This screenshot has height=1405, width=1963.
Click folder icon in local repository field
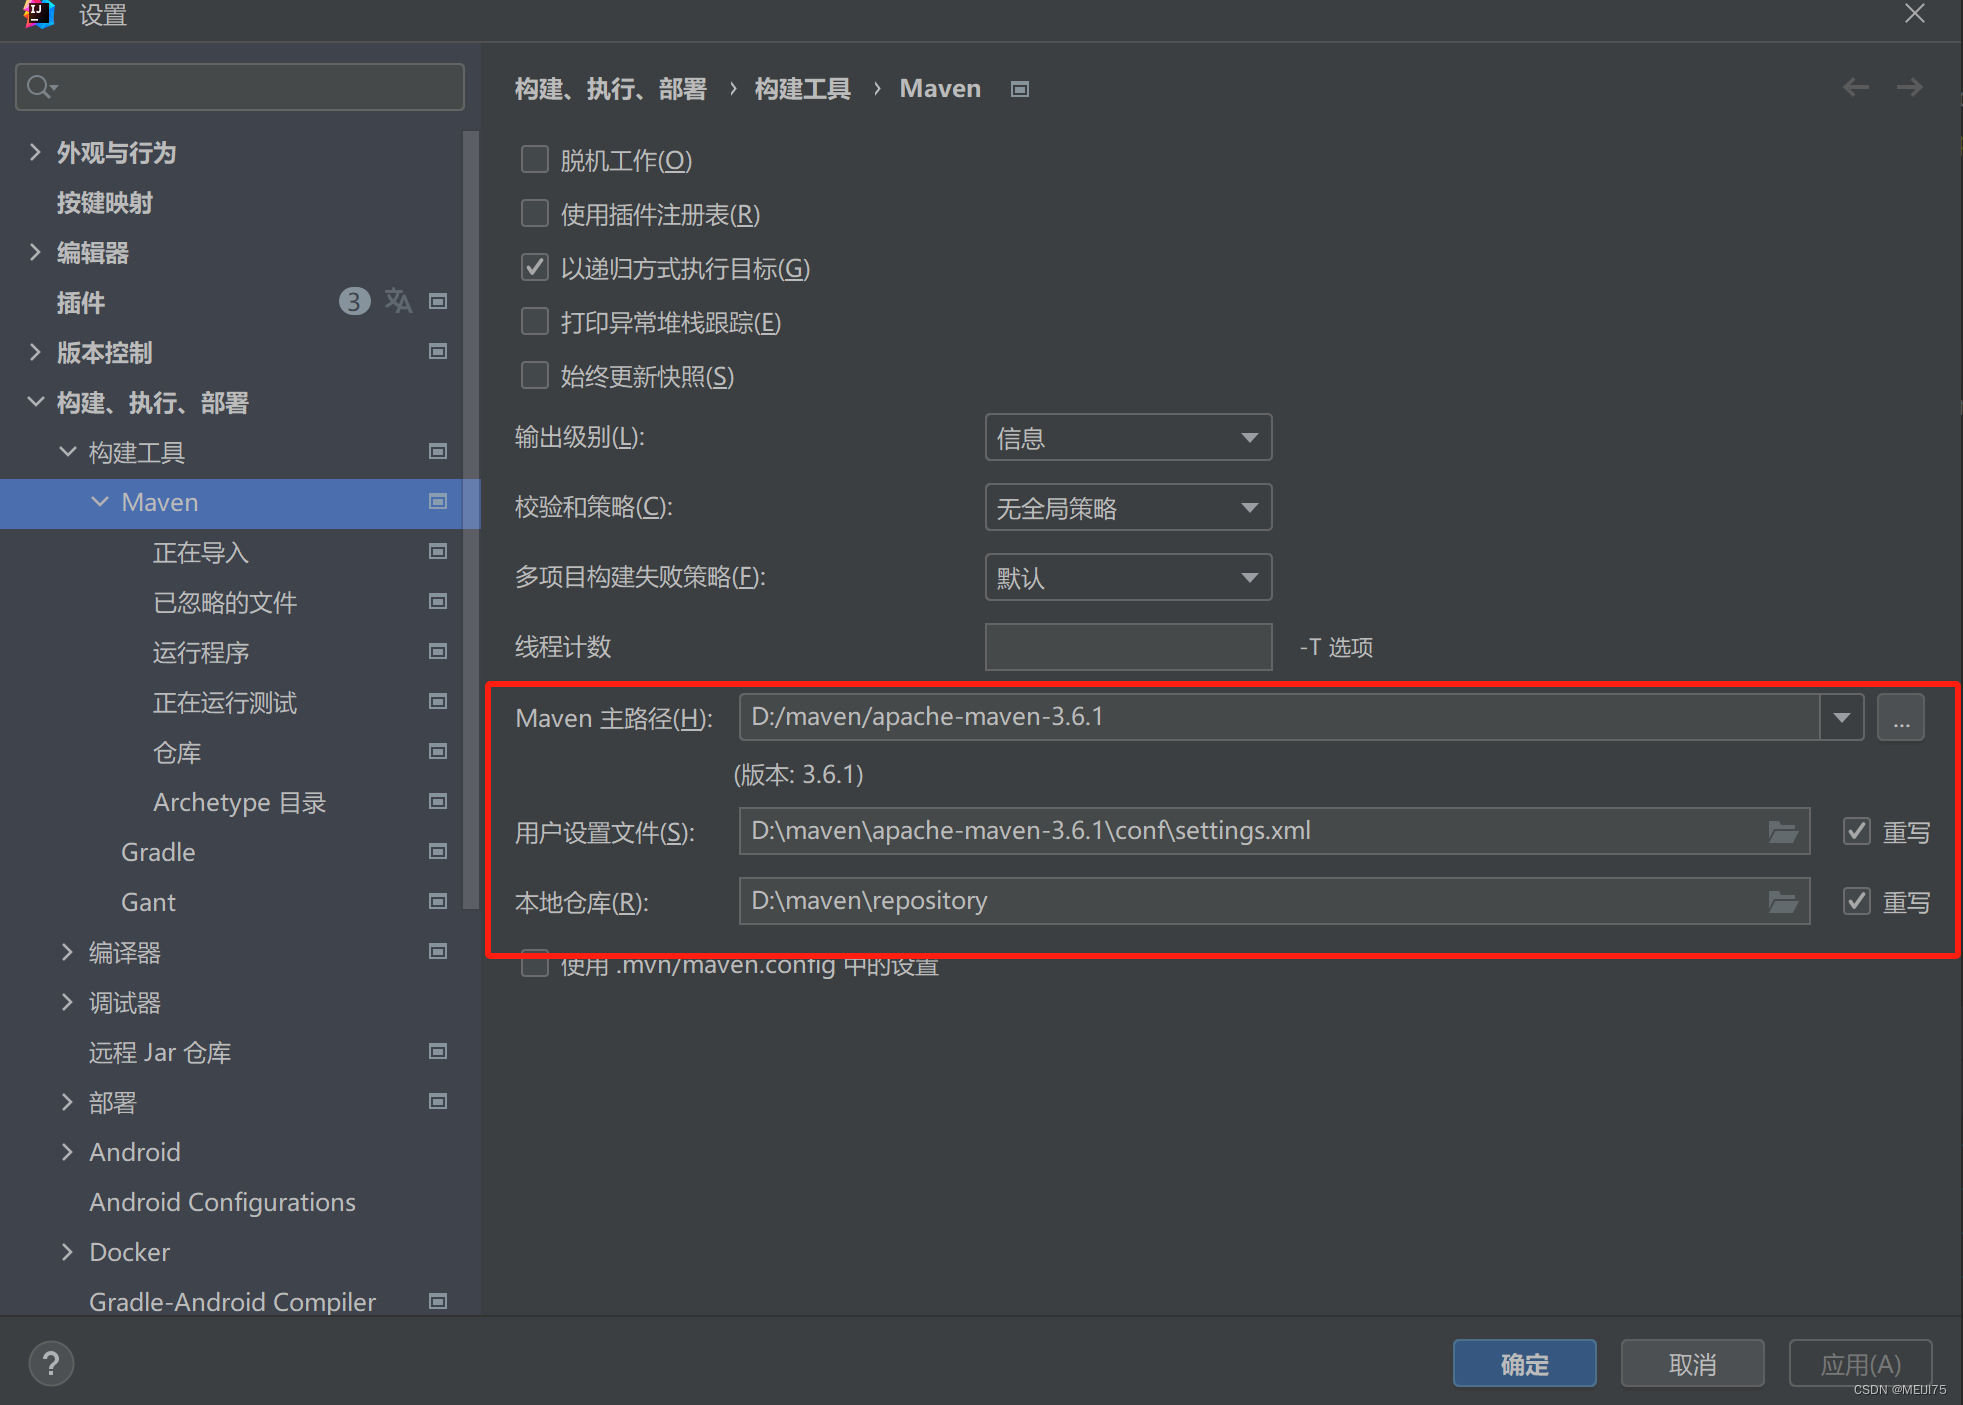tap(1782, 902)
